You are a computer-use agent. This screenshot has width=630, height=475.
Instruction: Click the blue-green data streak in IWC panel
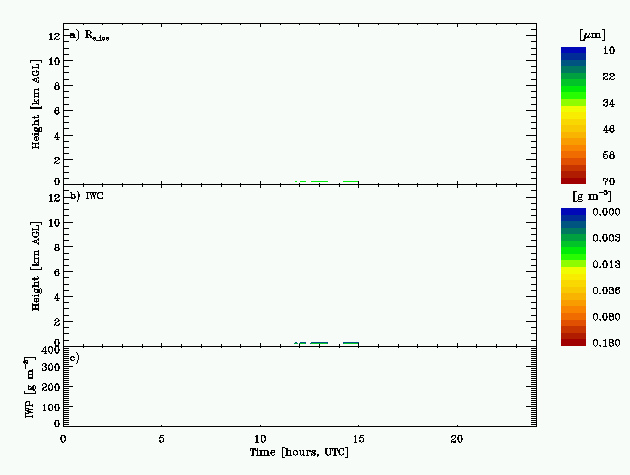pyautogui.click(x=326, y=343)
